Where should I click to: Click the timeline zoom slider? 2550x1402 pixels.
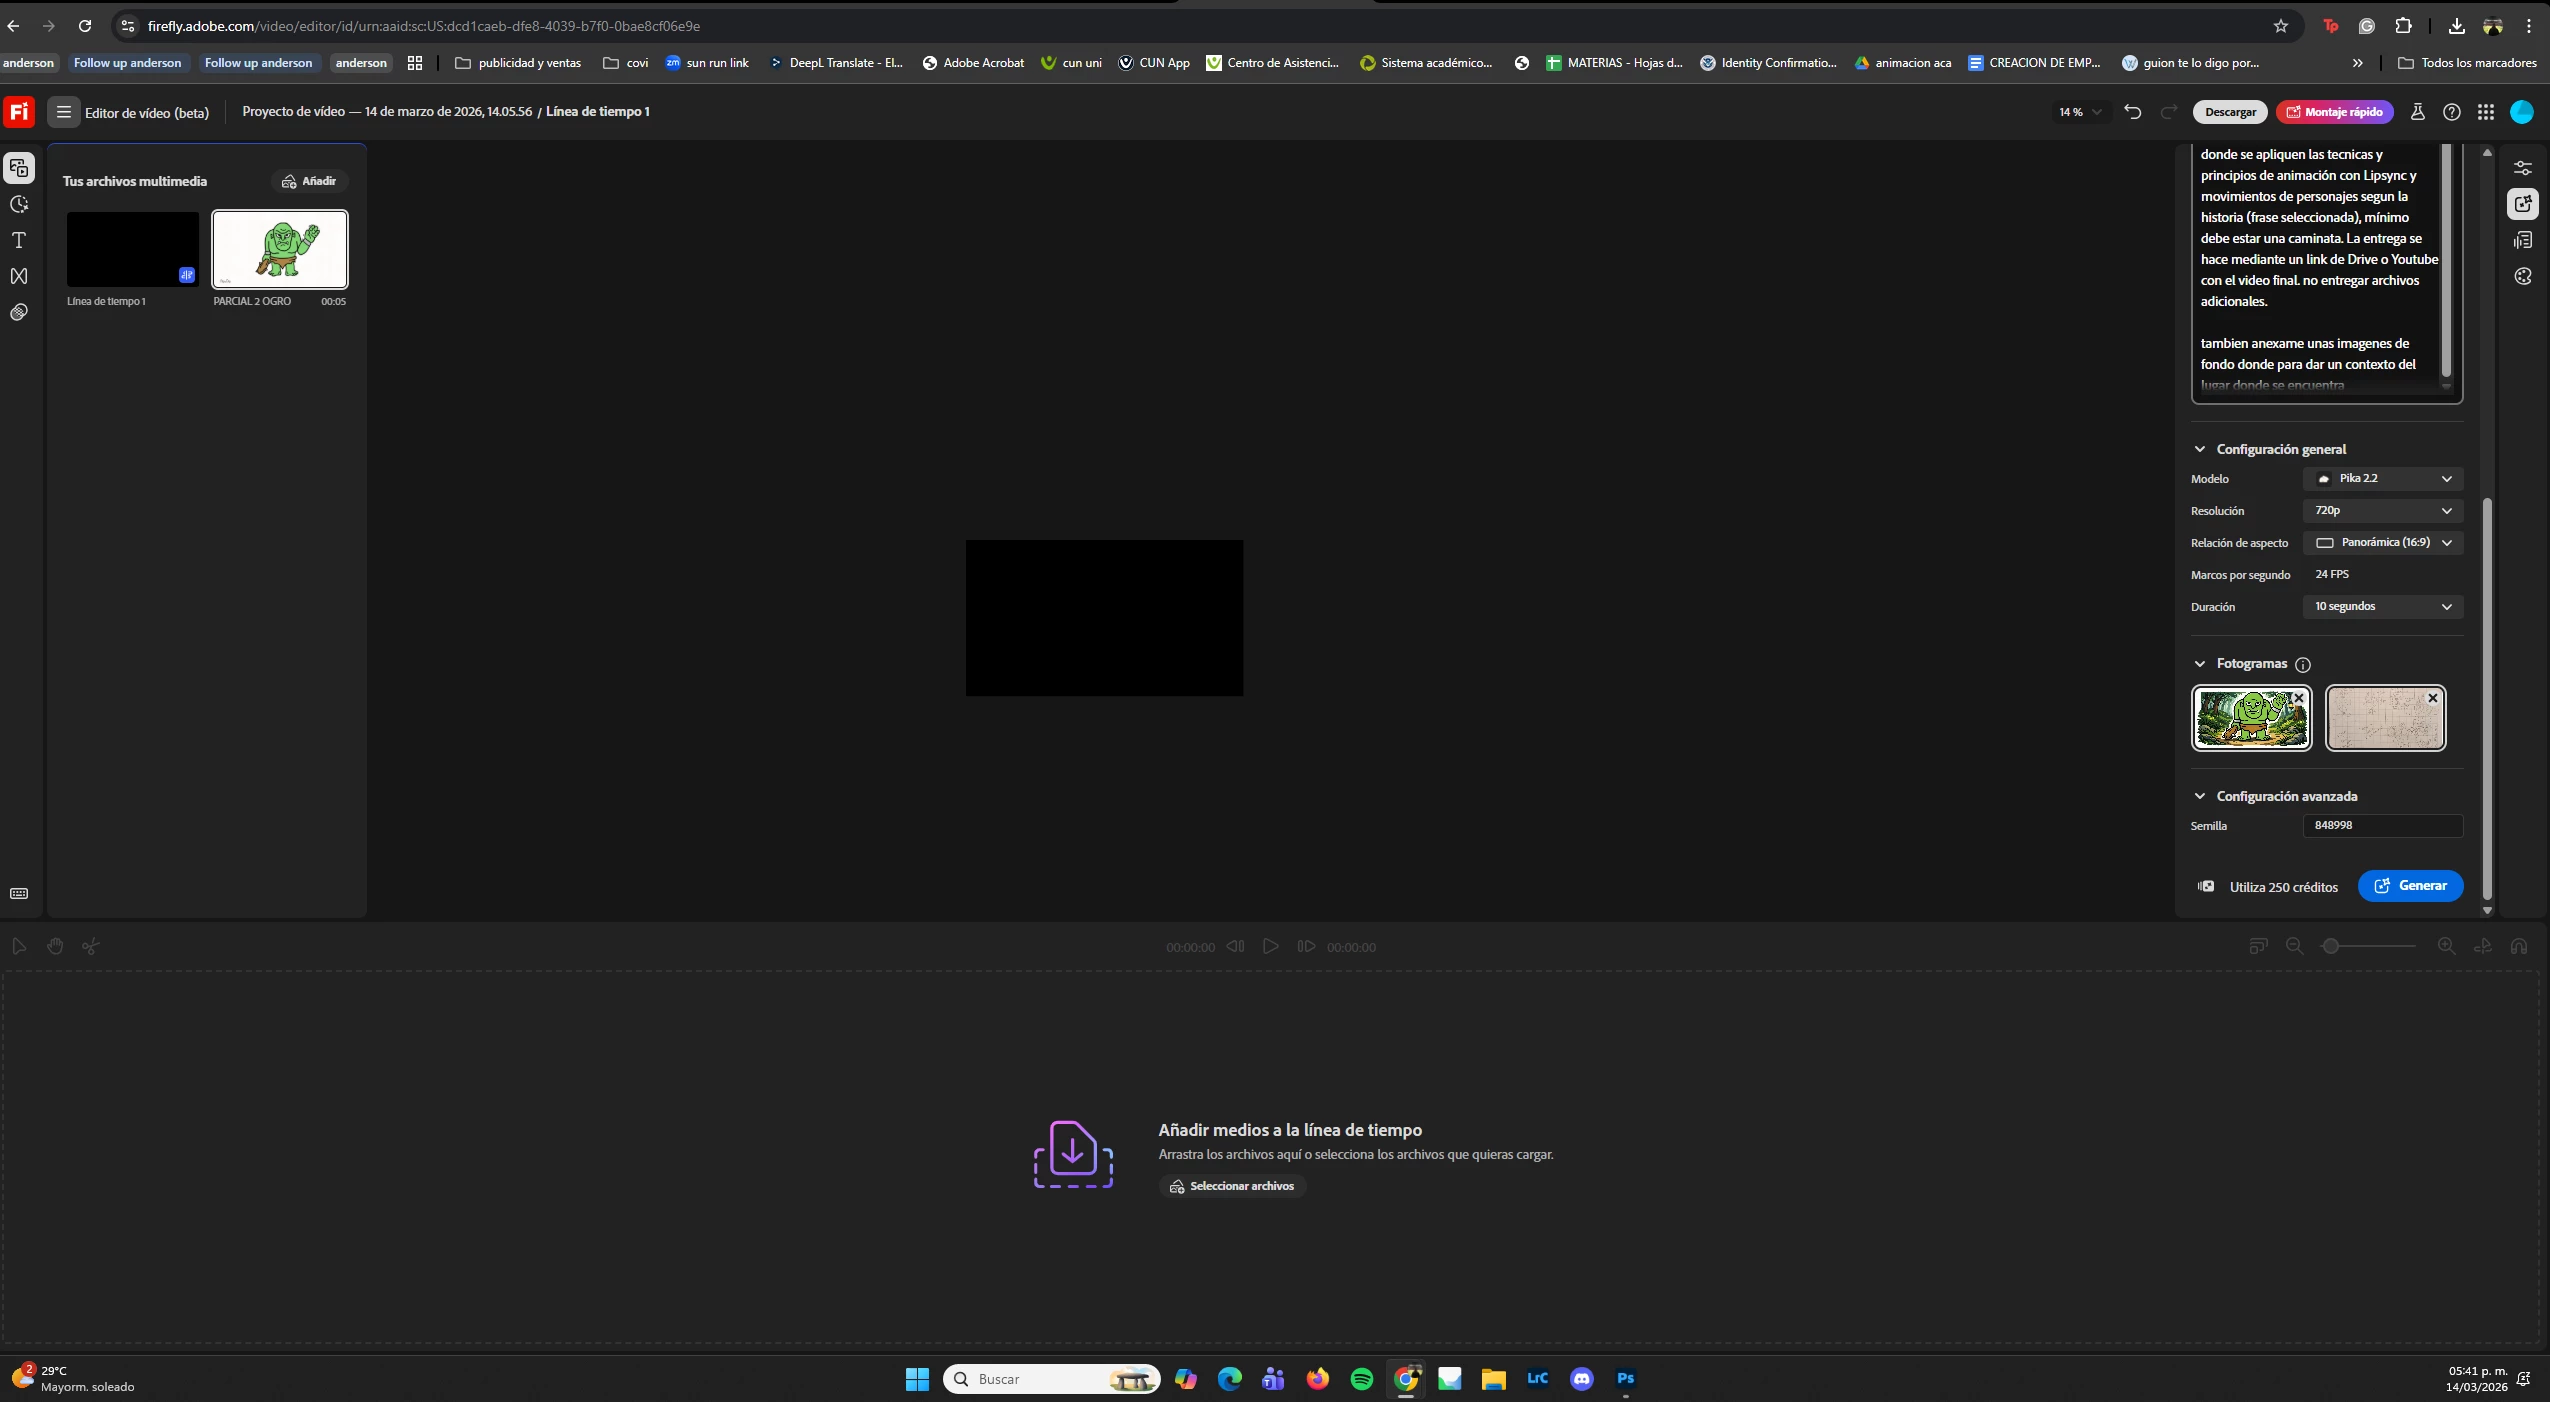tap(2370, 946)
